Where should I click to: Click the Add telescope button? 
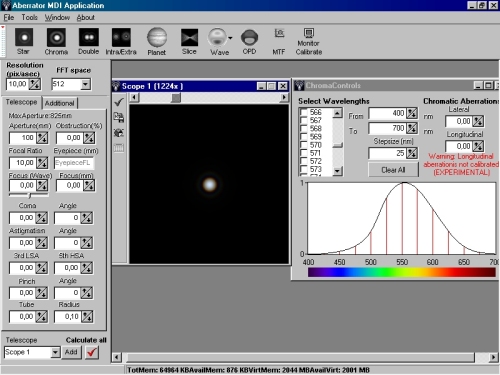[x=71, y=352]
